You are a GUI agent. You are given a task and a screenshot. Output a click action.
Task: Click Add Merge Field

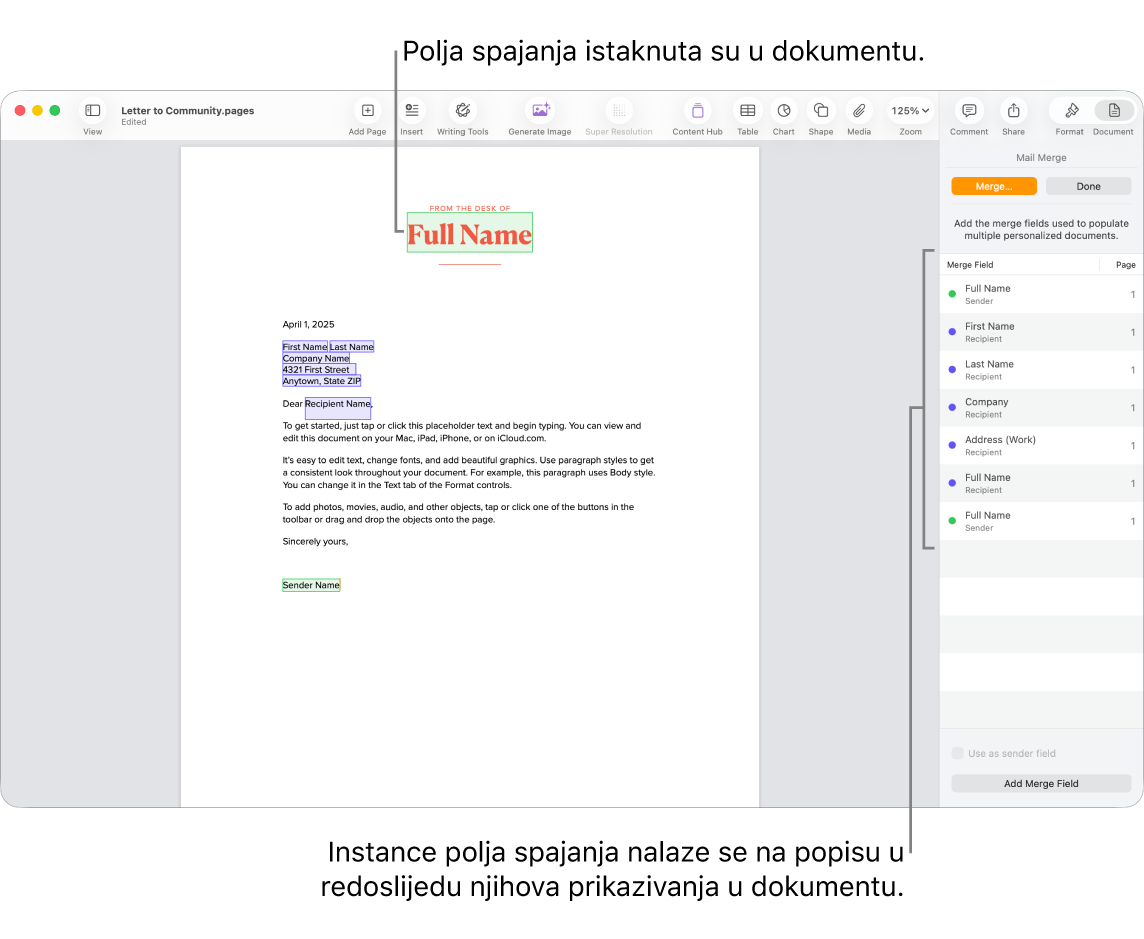[1040, 783]
